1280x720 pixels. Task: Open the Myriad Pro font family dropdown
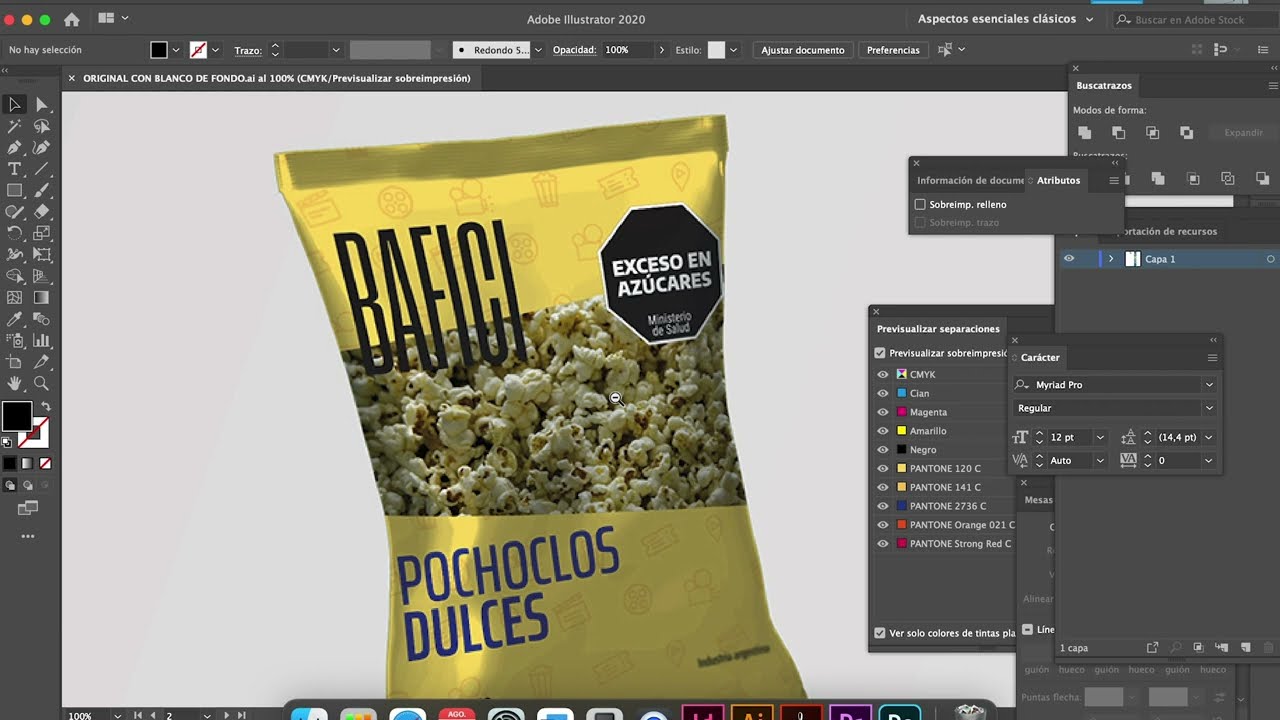[1209, 385]
